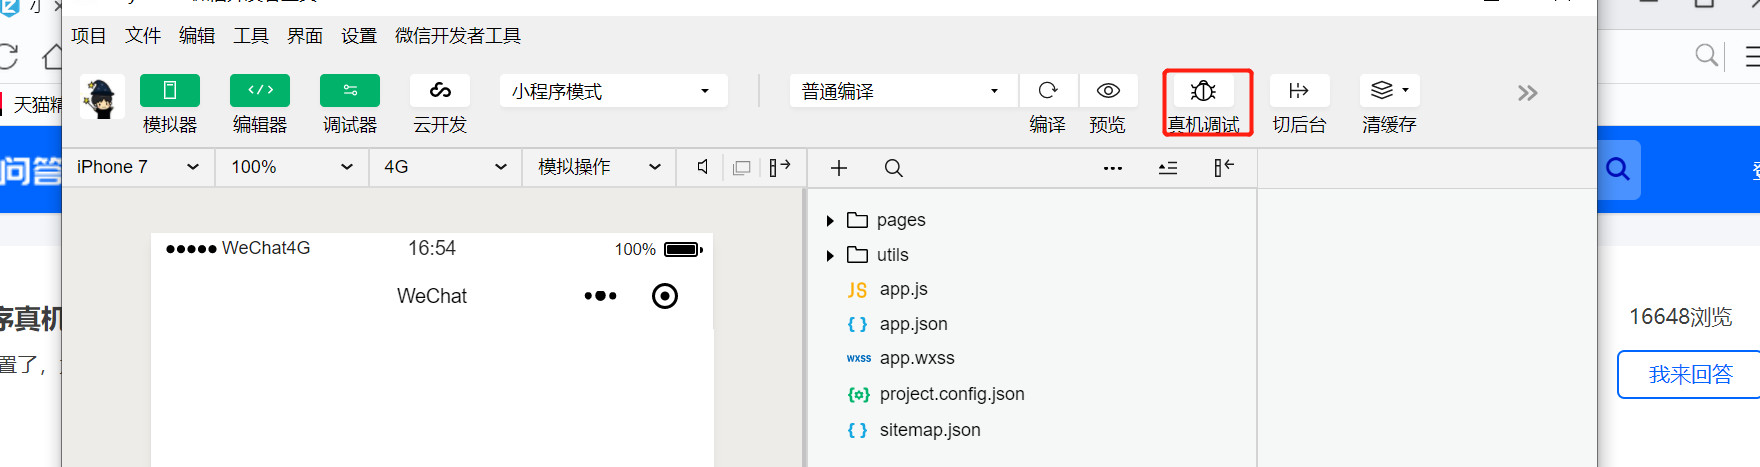Click the 预览 preview eye icon

coord(1108,91)
